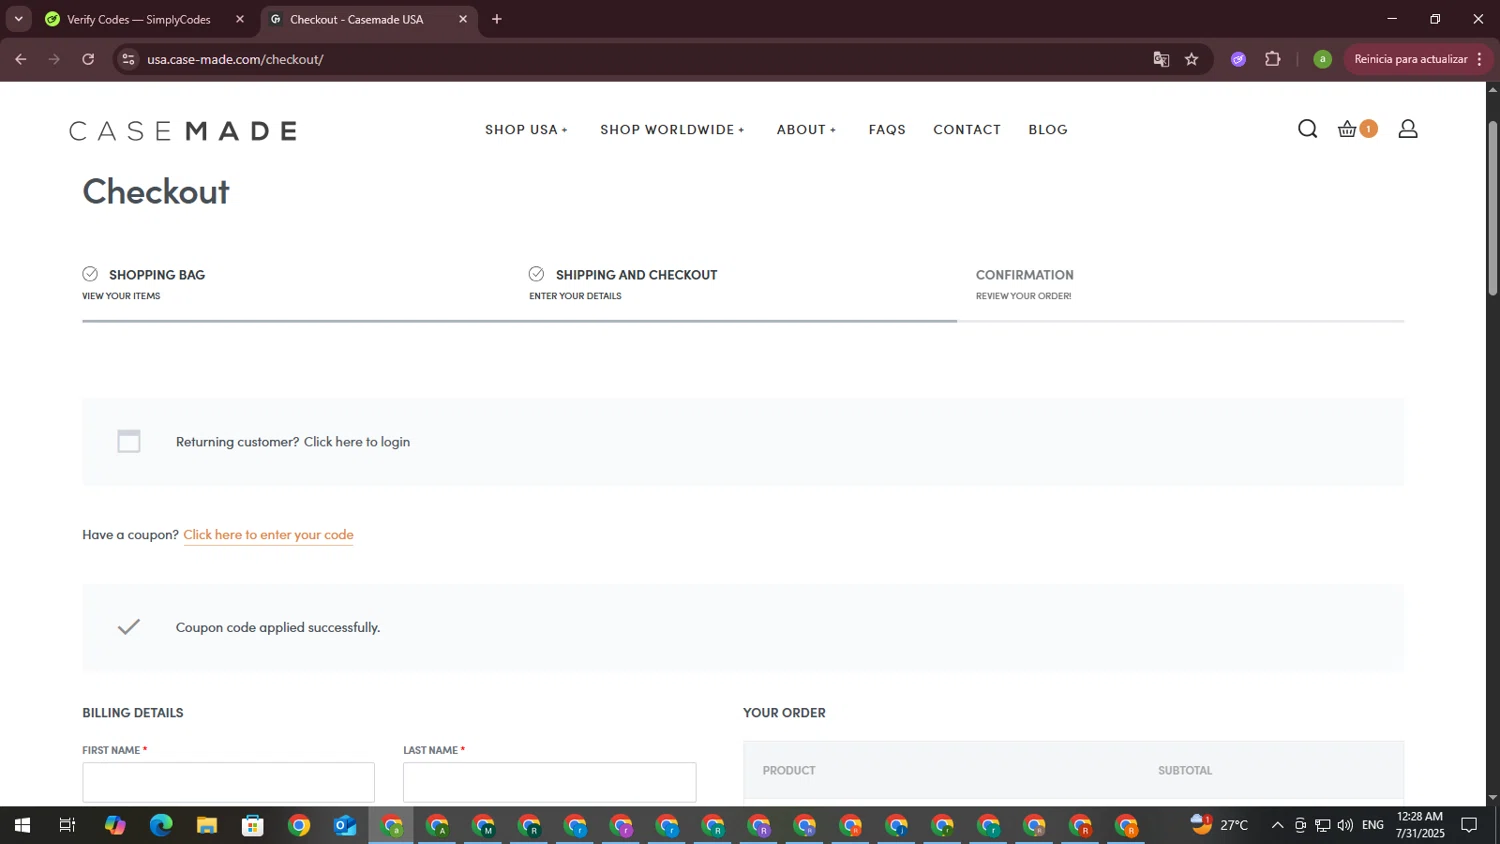Screen dimensions: 1500x844
Task: Click the address bar URL
Action: coord(235,59)
